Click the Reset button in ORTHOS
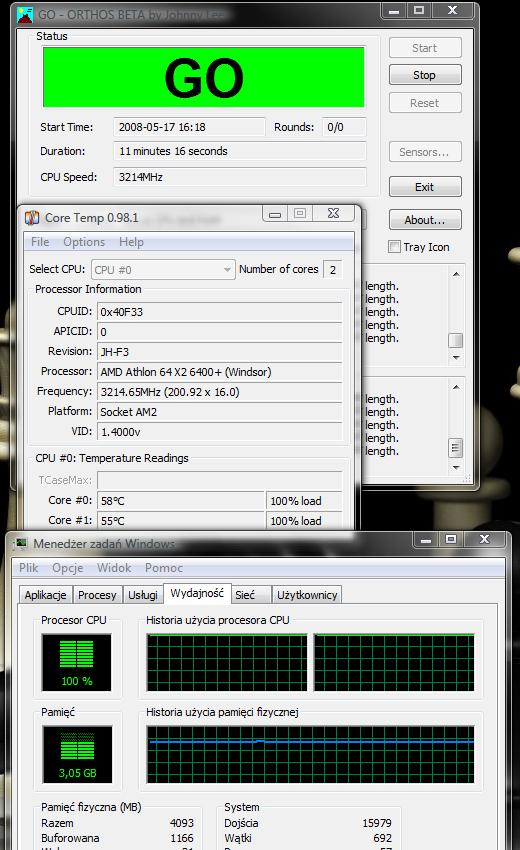 [x=425, y=102]
